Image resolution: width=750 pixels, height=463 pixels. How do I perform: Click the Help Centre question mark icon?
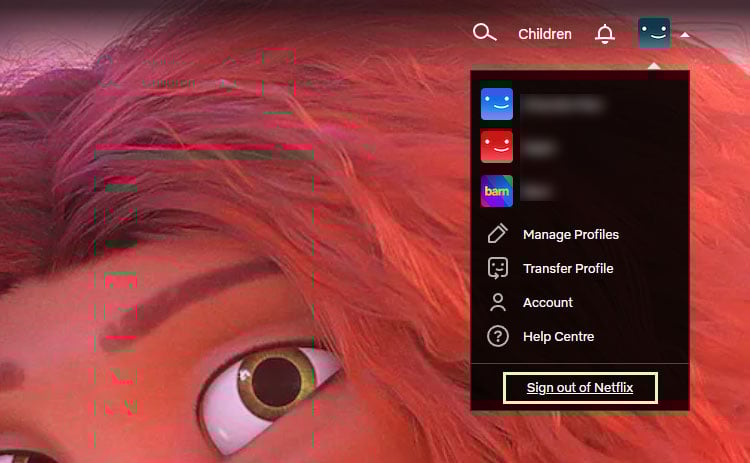[x=497, y=336]
